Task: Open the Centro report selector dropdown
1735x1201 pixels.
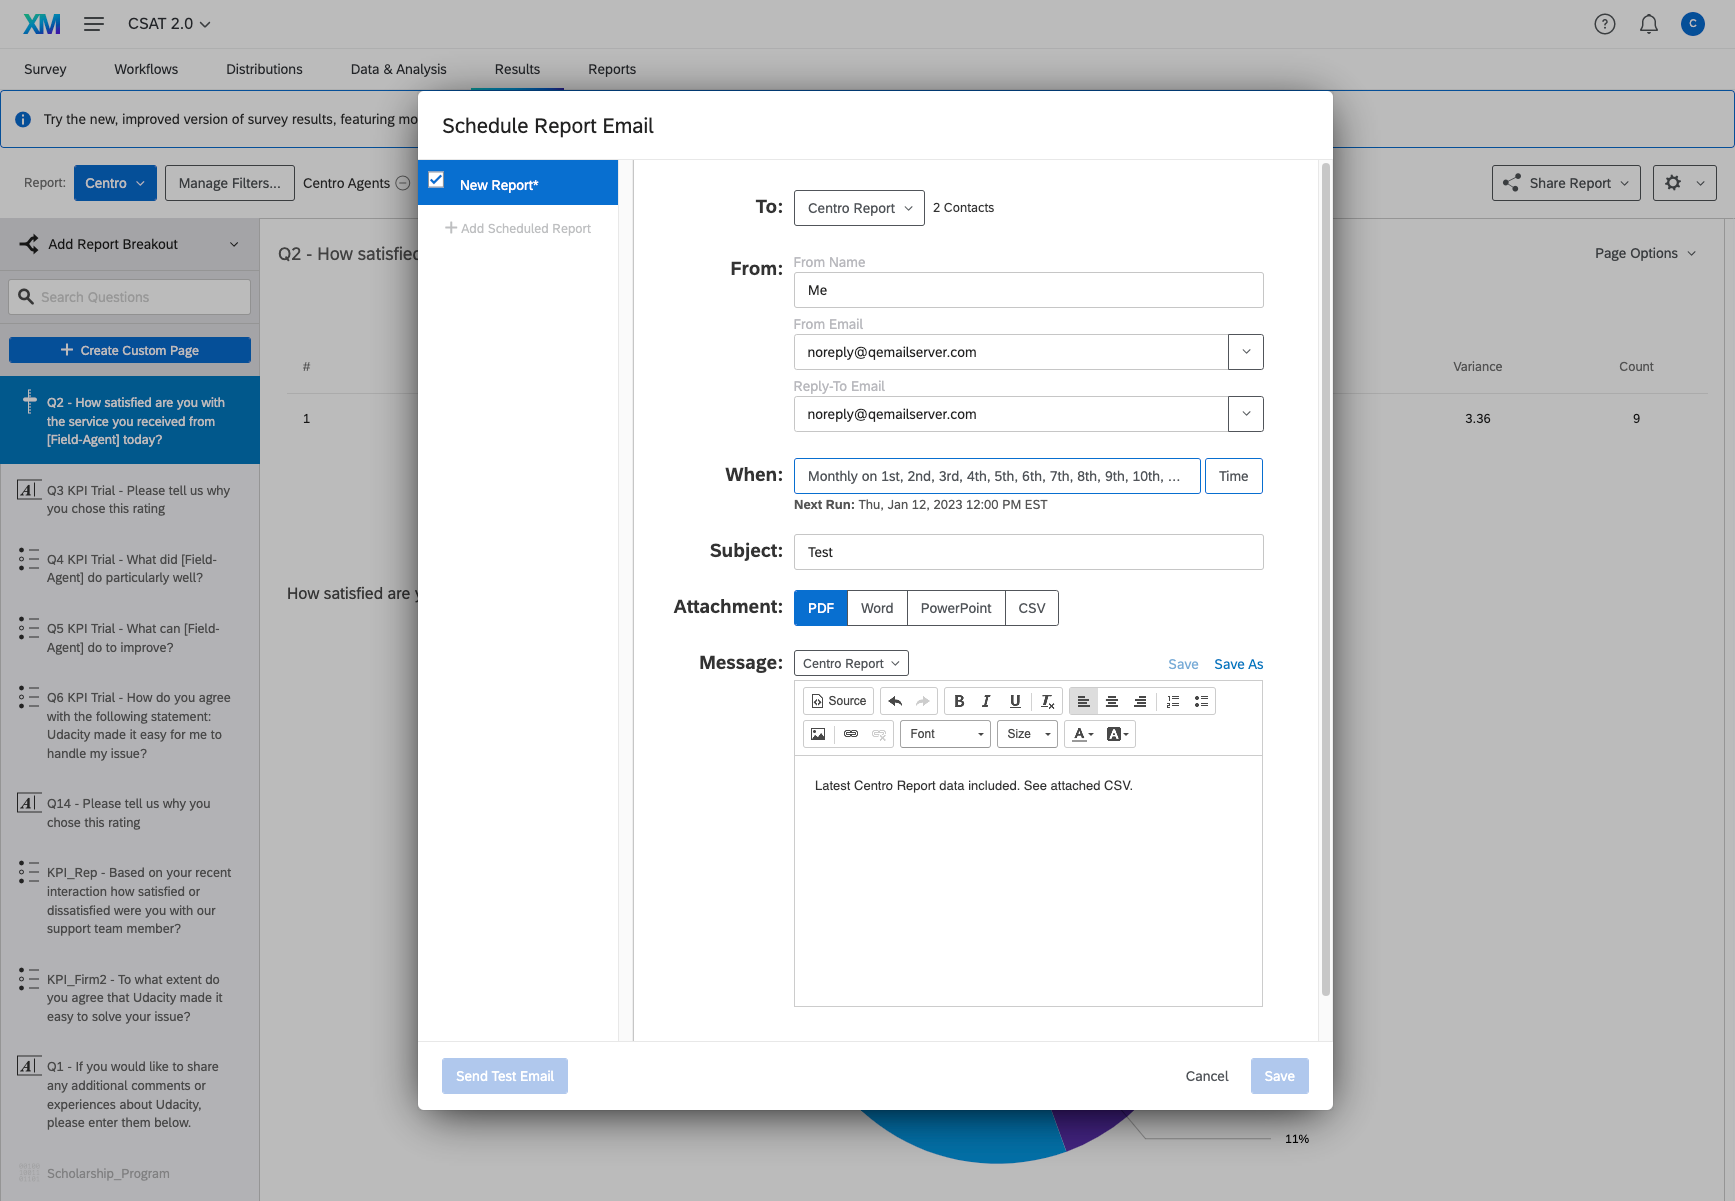Action: (x=115, y=183)
